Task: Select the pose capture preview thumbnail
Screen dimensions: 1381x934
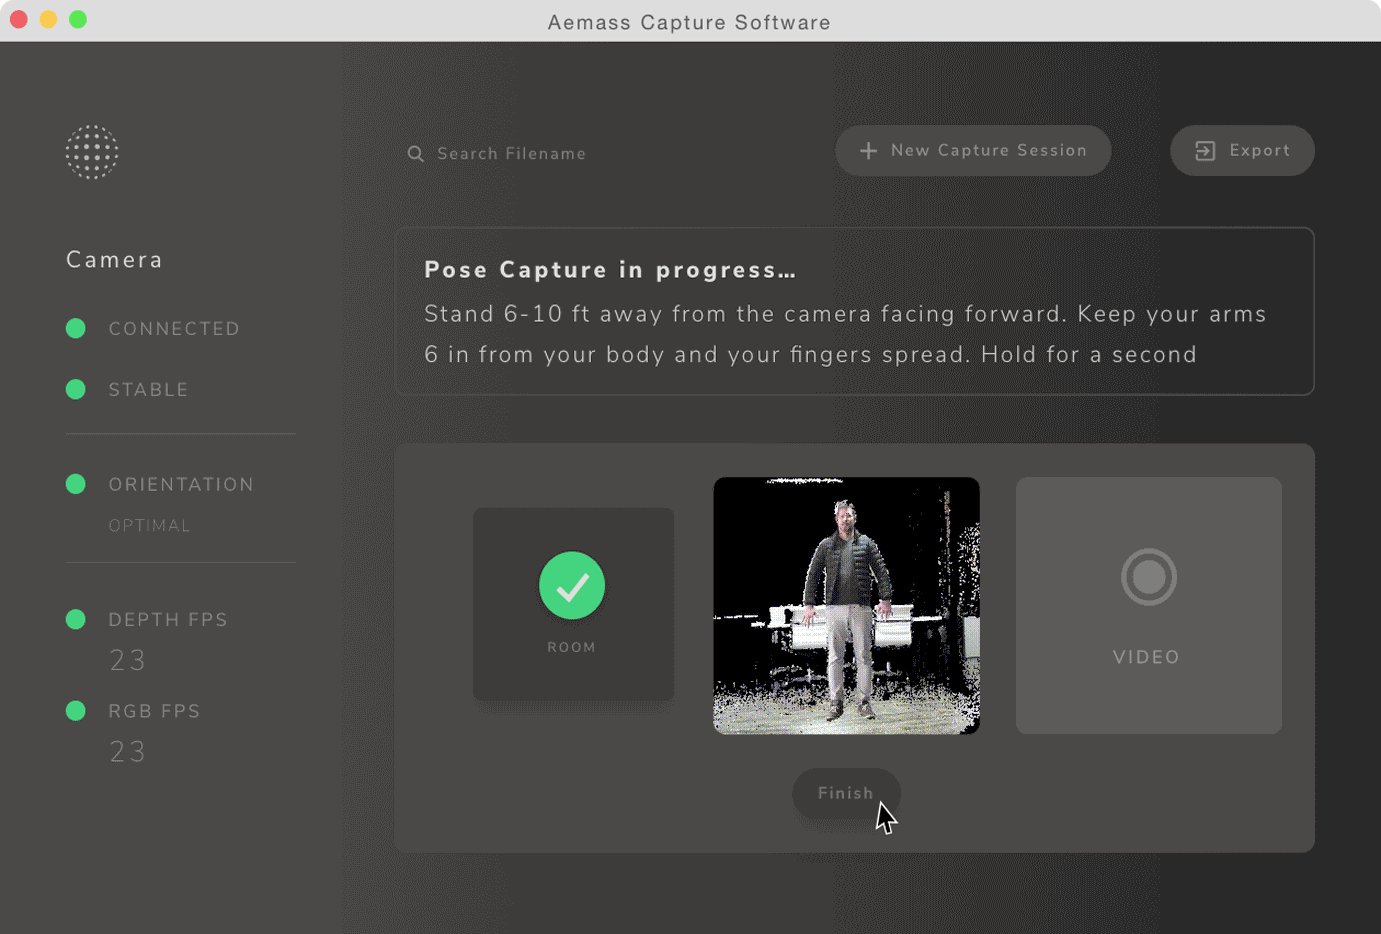Action: (x=846, y=605)
